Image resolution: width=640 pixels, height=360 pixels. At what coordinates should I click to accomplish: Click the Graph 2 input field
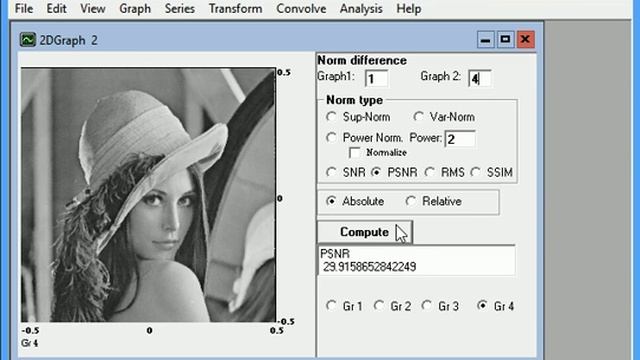[480, 78]
